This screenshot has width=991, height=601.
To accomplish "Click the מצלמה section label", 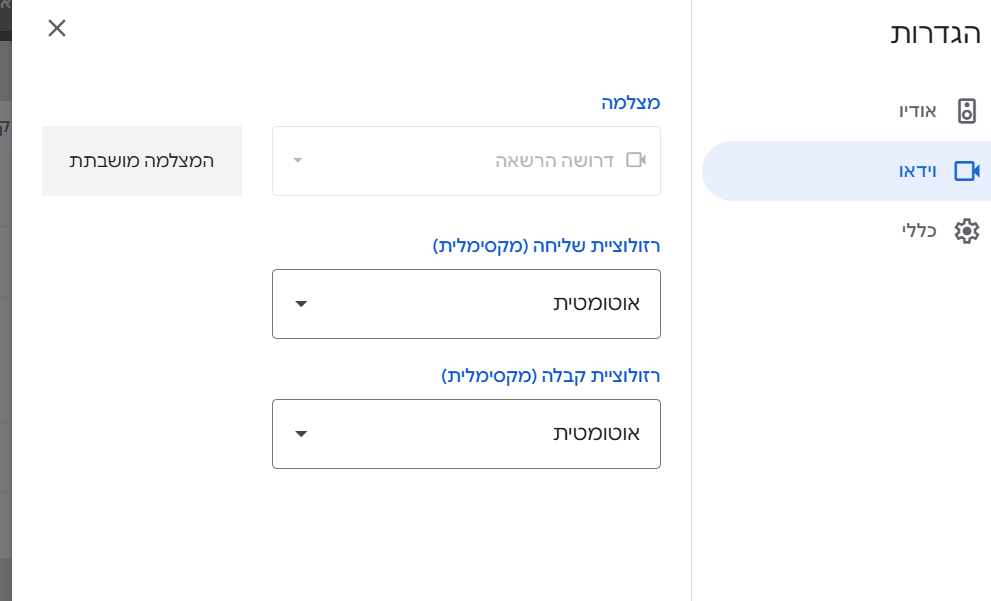I will 630,103.
